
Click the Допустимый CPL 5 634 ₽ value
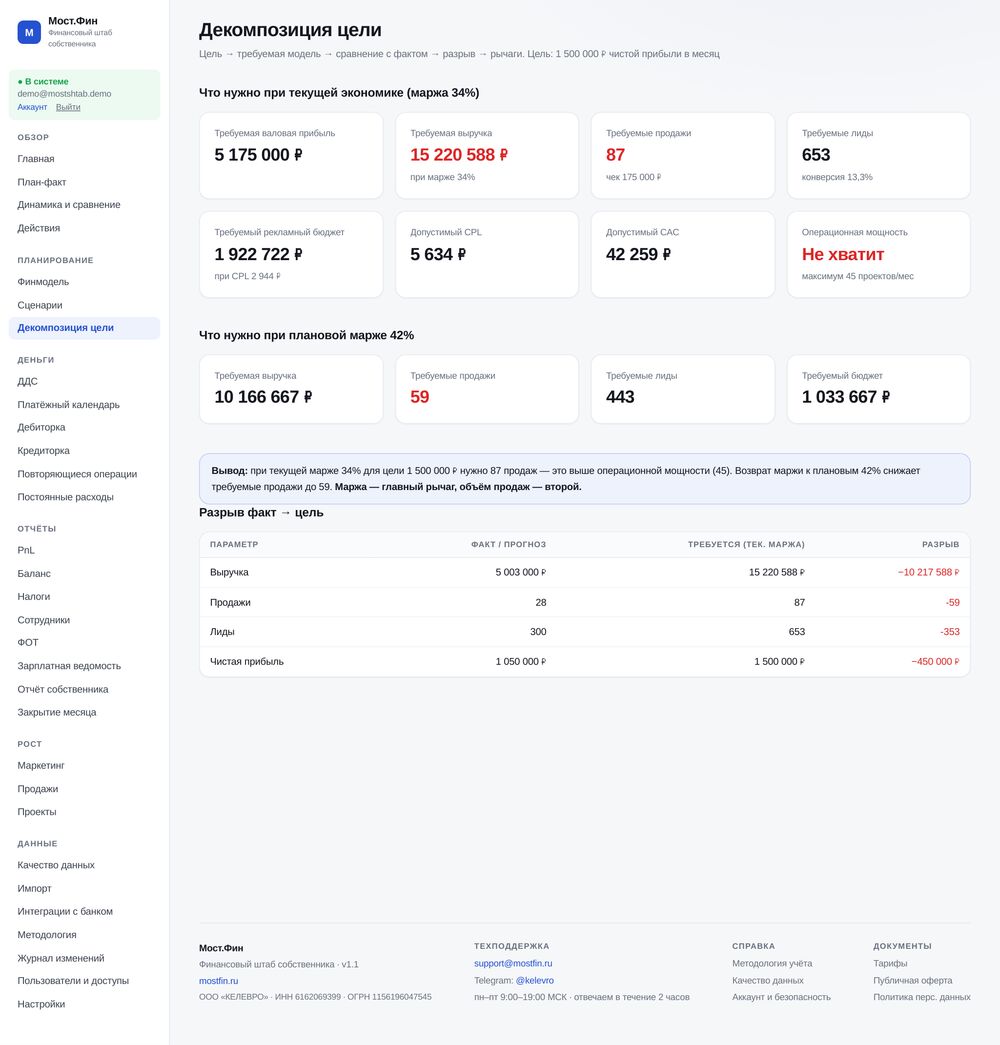coord(438,255)
